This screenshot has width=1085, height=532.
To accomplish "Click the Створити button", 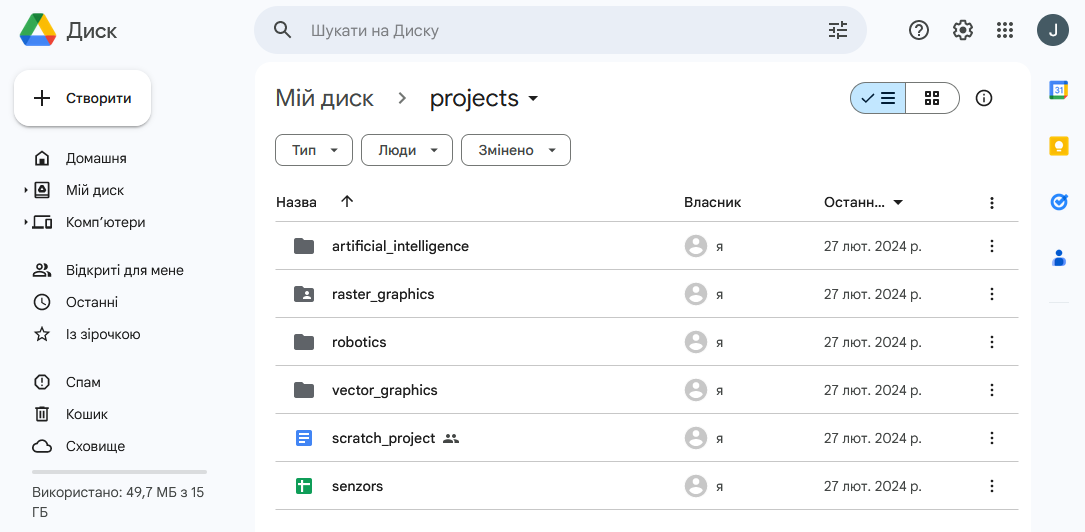I will (x=82, y=98).
